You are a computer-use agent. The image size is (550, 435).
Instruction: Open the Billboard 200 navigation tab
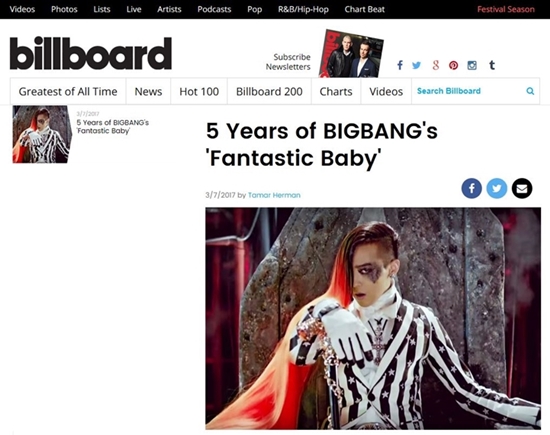tap(269, 91)
